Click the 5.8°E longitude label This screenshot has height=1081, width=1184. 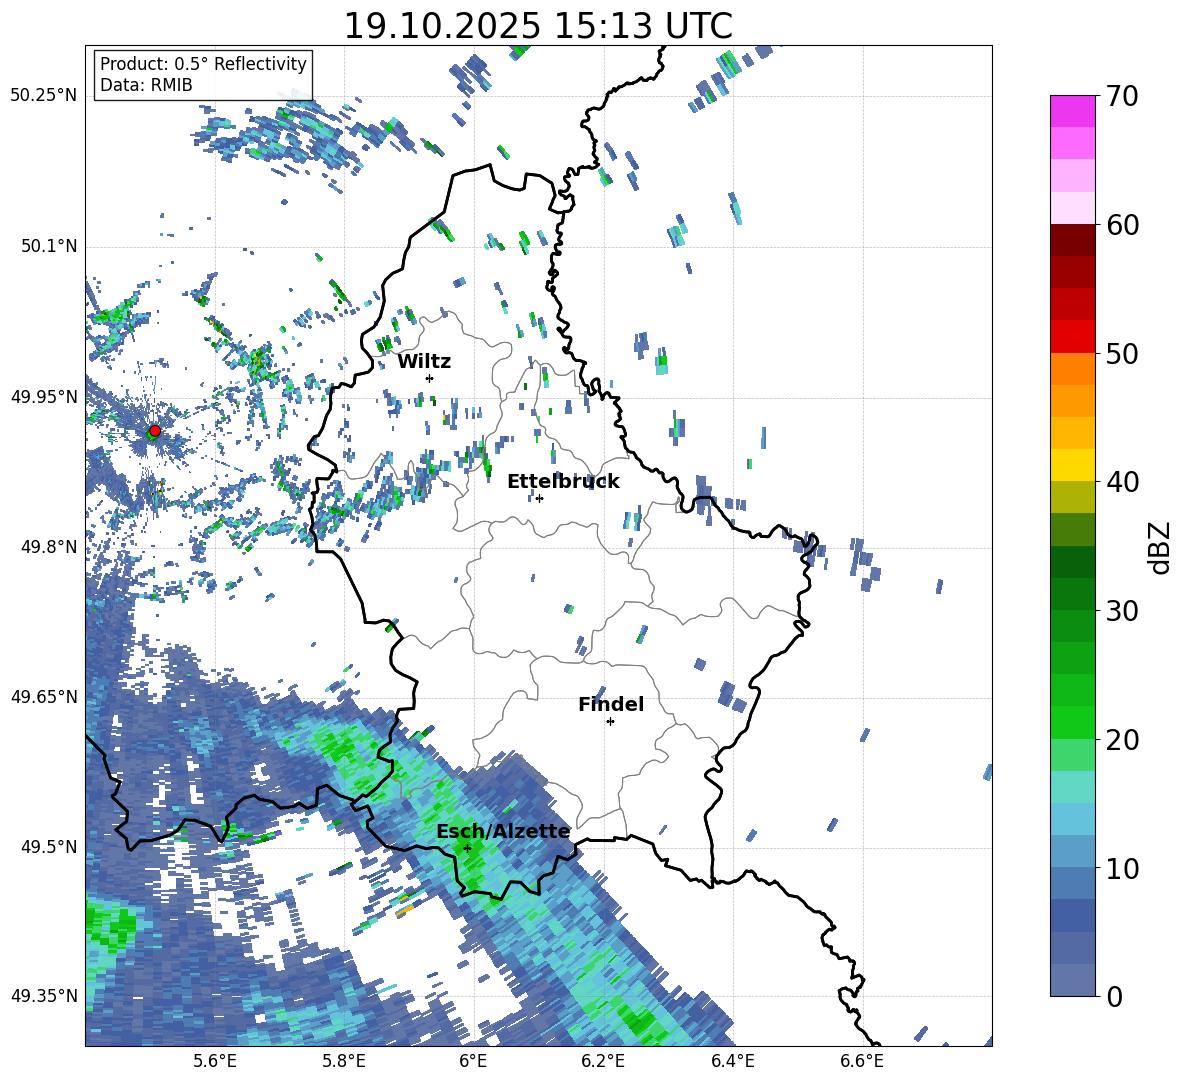(344, 1061)
